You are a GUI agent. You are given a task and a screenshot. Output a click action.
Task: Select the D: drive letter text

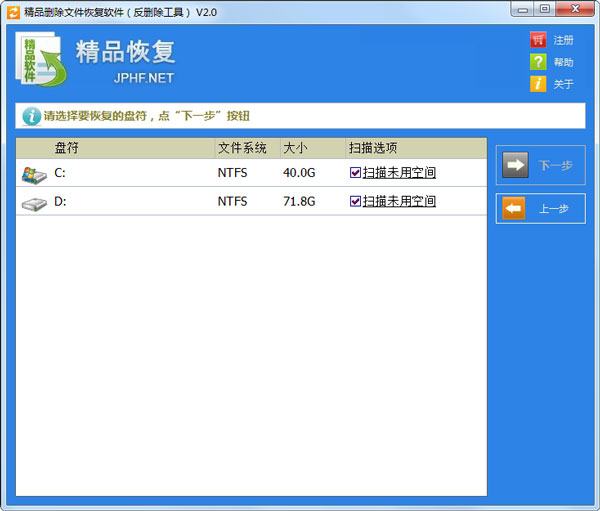click(60, 201)
